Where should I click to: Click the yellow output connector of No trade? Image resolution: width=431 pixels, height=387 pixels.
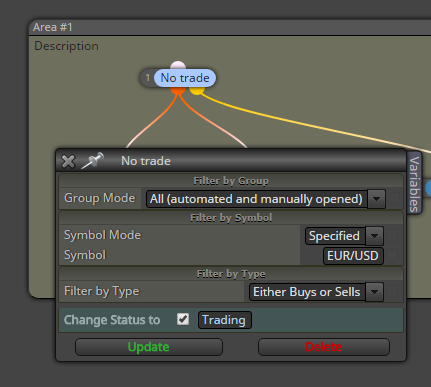197,90
